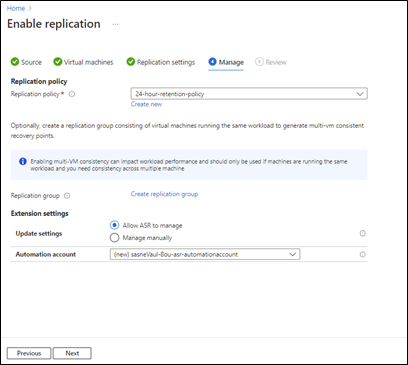Click the Create replication group link
This screenshot has height=365, width=408.
[x=164, y=194]
